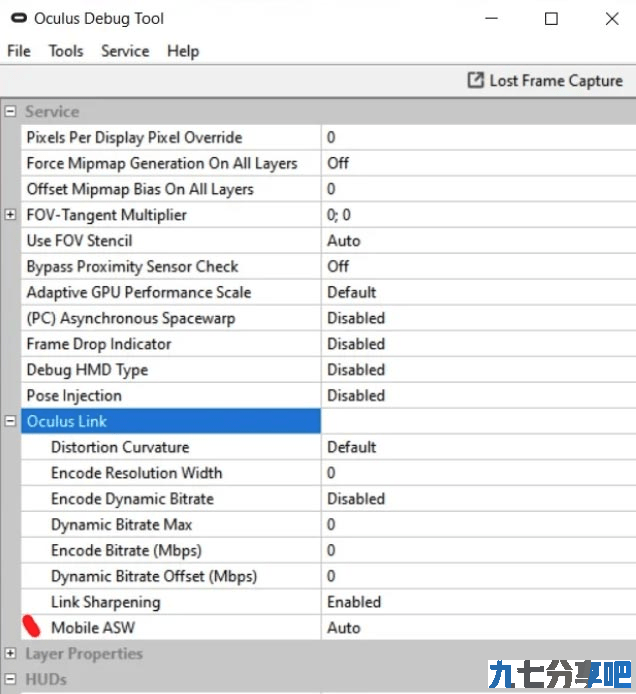Select the Encode Bitrate (Mbps) label
The width and height of the screenshot is (636, 694).
(x=127, y=551)
